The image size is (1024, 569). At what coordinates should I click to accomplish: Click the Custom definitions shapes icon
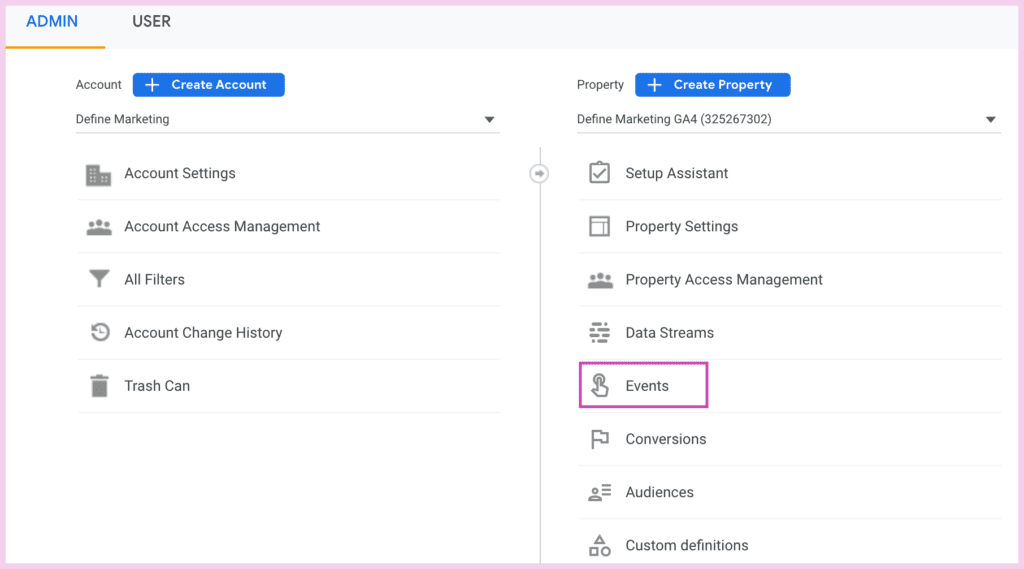(x=600, y=545)
